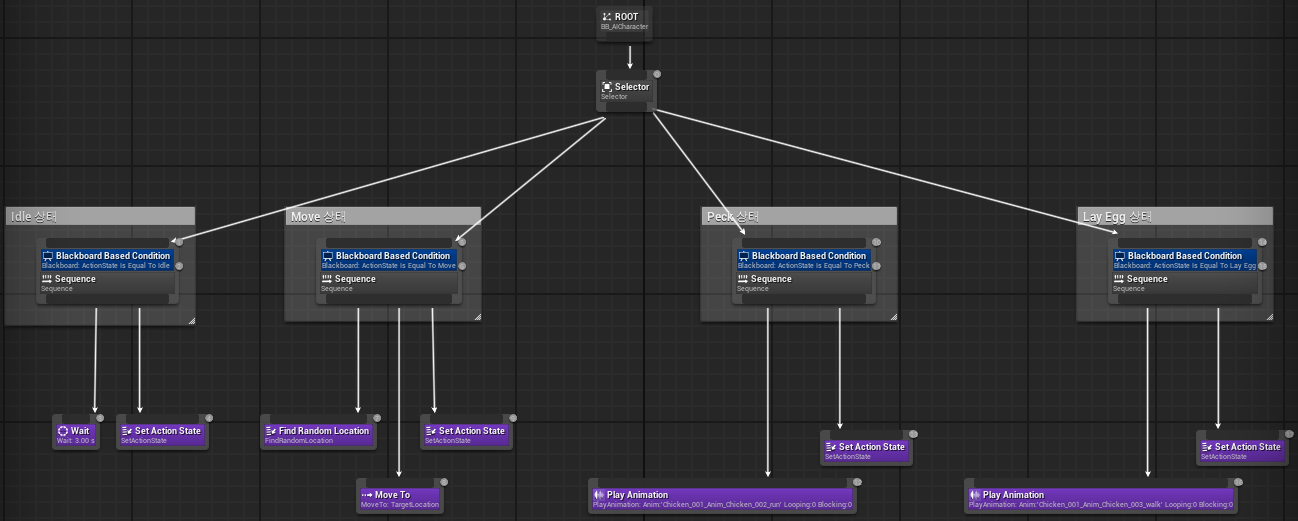Image resolution: width=1298 pixels, height=521 pixels.
Task: Click 'ActionState Is Equal To Lay Egg' text
Action: (1203, 266)
